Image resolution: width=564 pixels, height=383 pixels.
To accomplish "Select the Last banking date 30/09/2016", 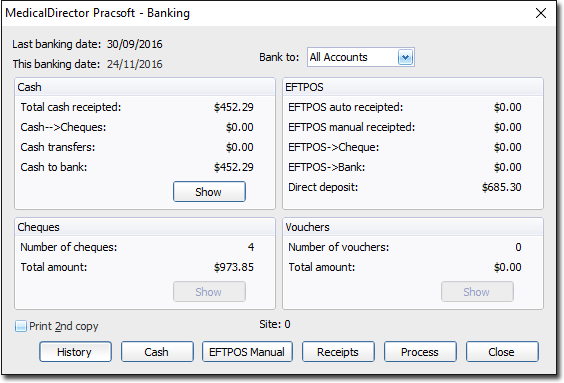I will [x=135, y=44].
